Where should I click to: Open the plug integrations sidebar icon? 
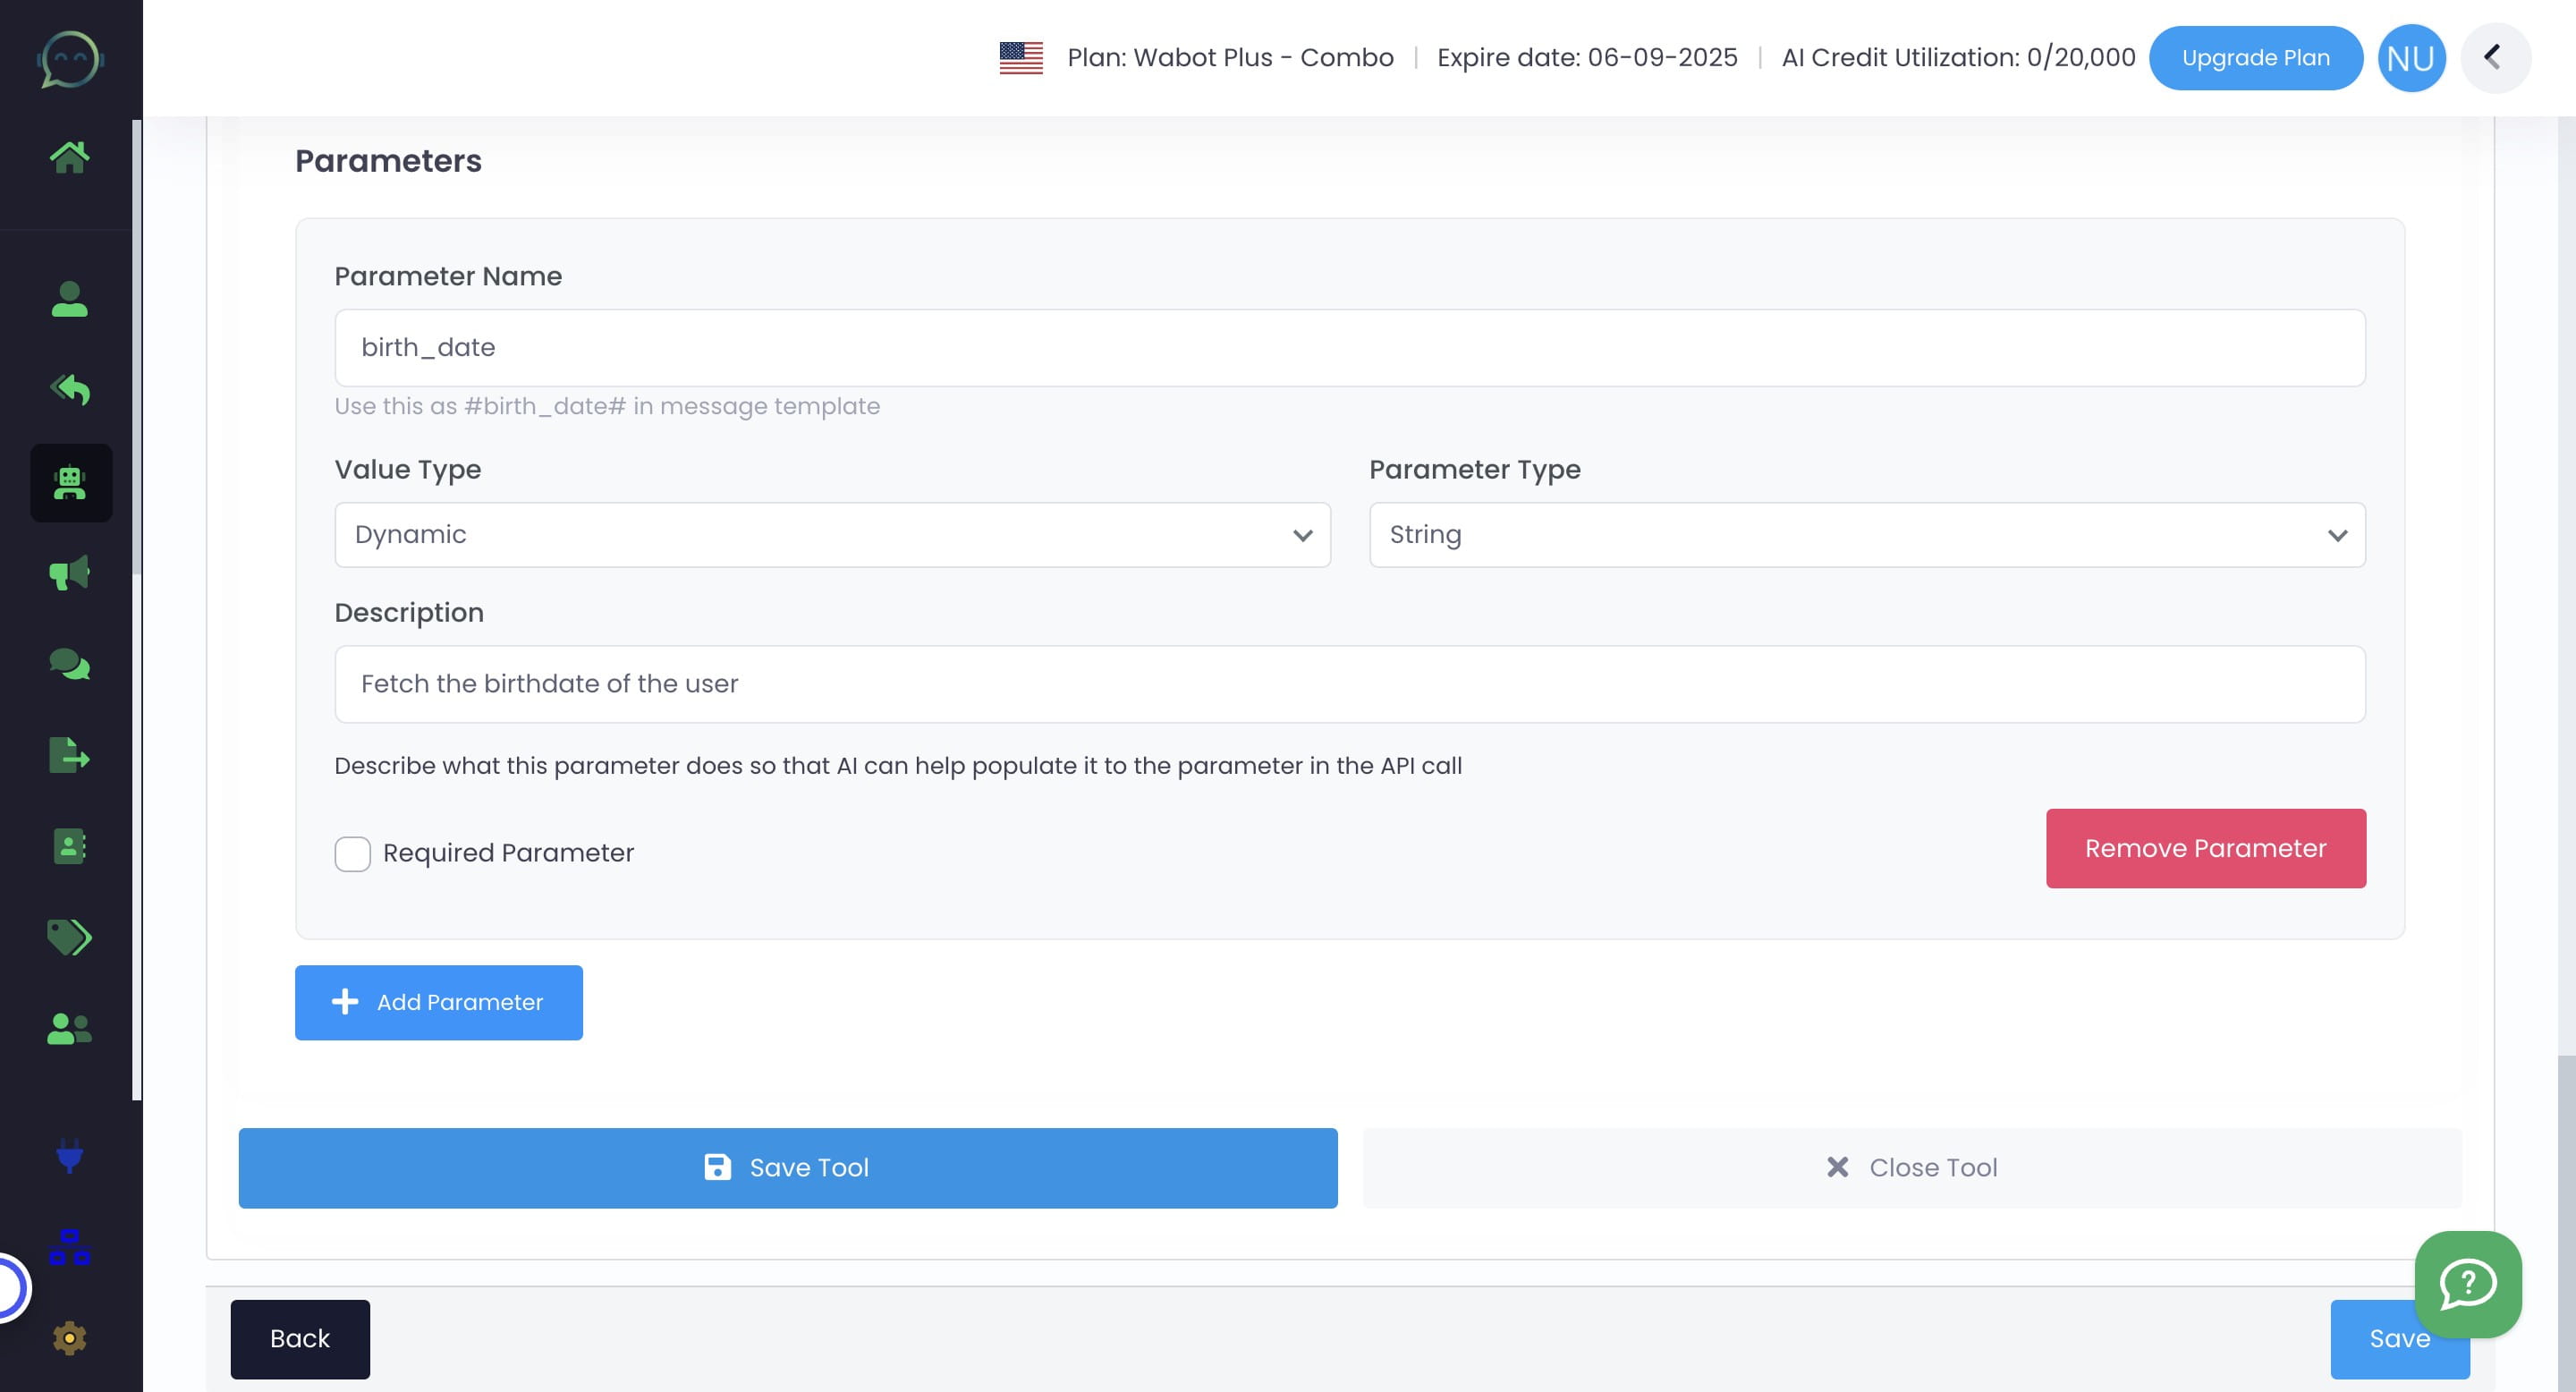69,1157
